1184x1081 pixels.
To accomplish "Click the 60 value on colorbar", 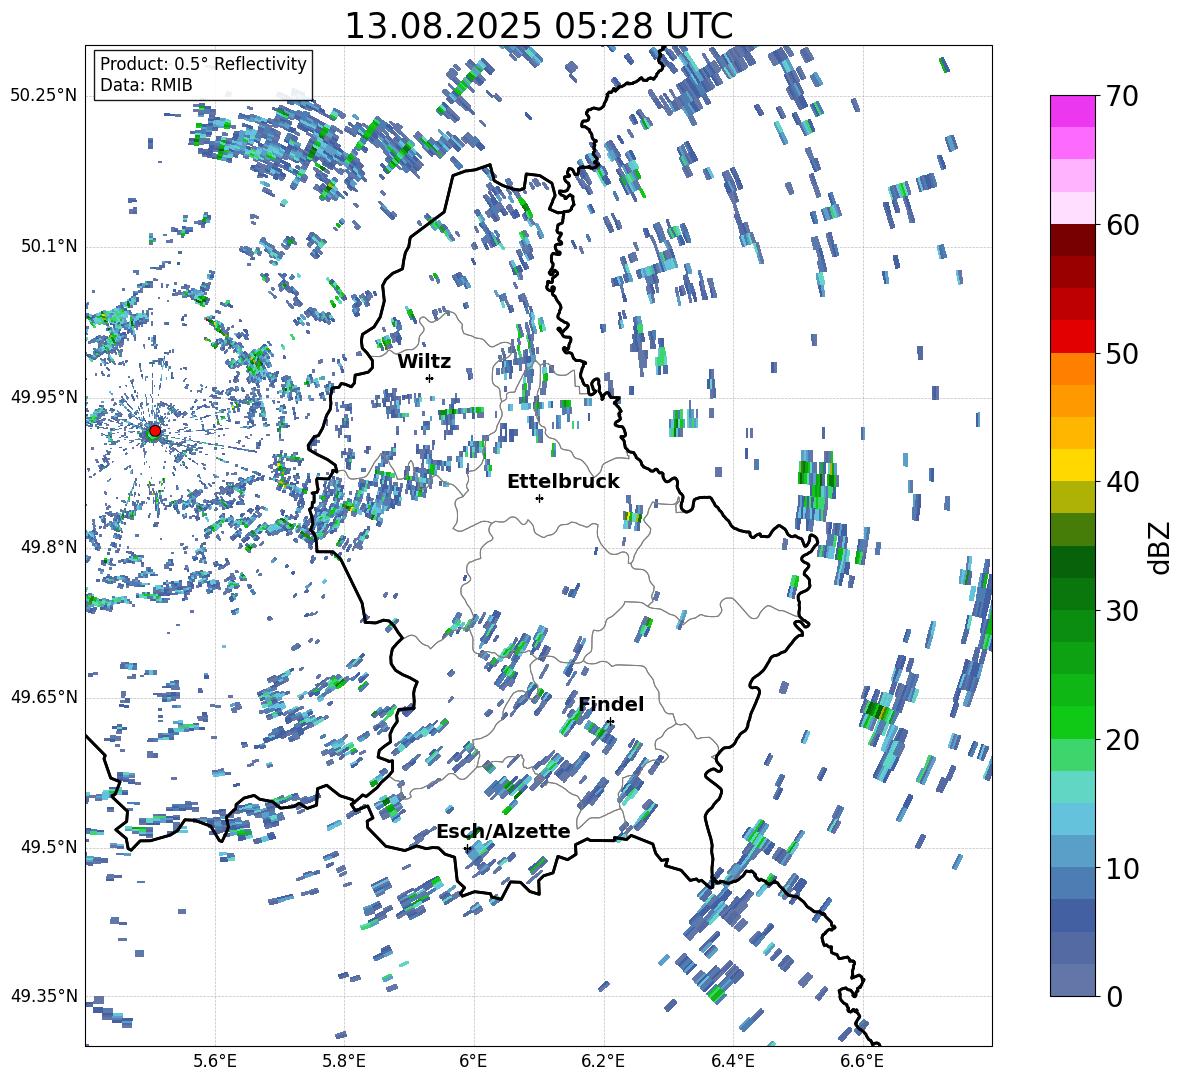I will click(1121, 225).
